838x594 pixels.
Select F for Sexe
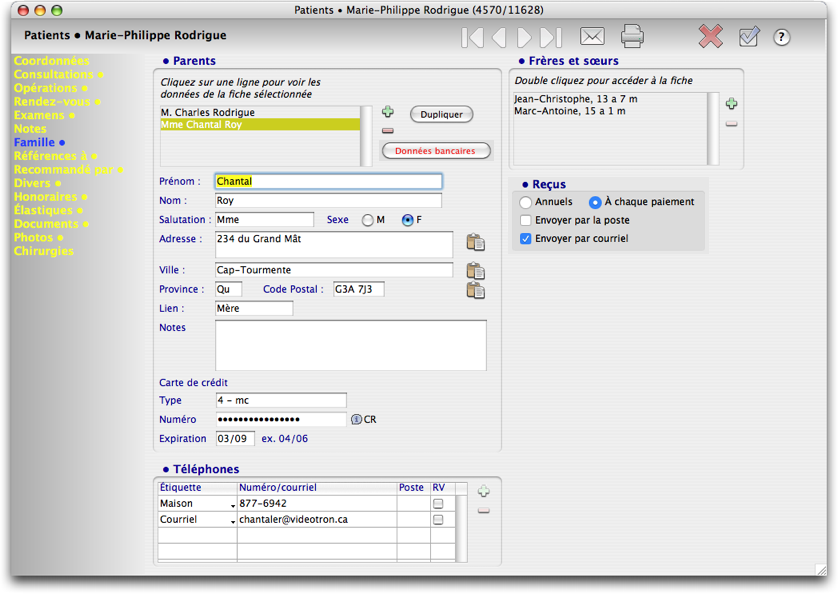(x=408, y=220)
